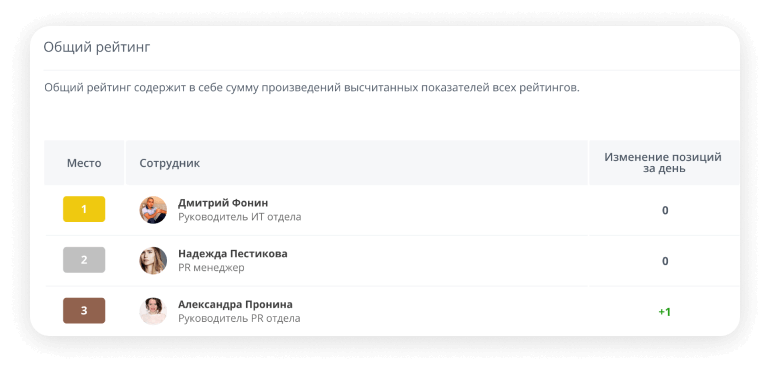Click Надежда Пестикова's avatar photo
This screenshot has height=370, width=770.
153,260
